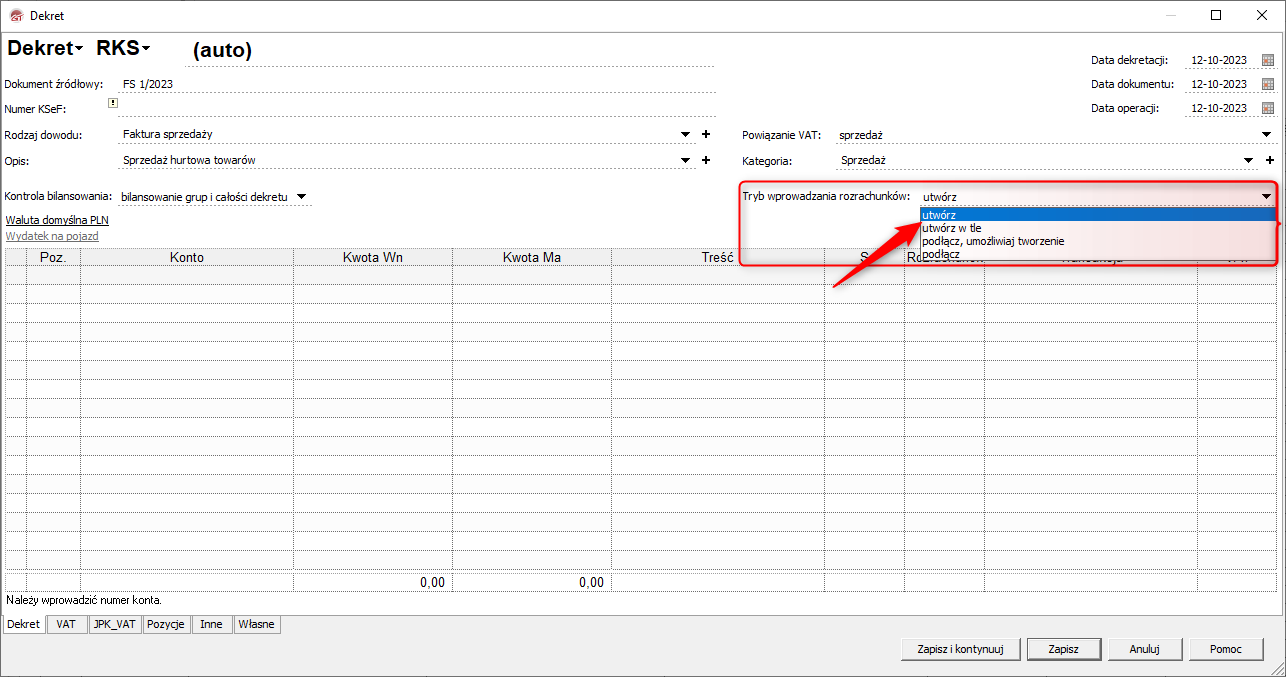
Task: Click Kwota Ma total 0,00 cell
Action: tap(532, 582)
